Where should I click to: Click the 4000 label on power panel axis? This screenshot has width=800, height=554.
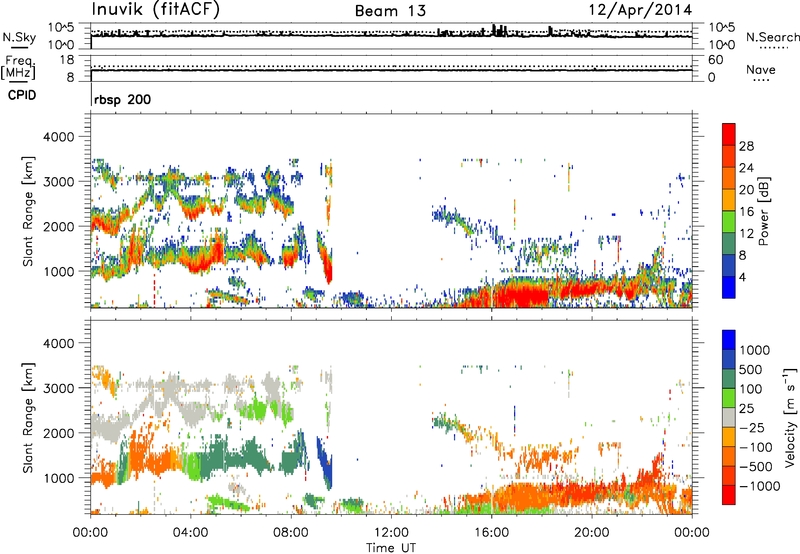coord(59,137)
